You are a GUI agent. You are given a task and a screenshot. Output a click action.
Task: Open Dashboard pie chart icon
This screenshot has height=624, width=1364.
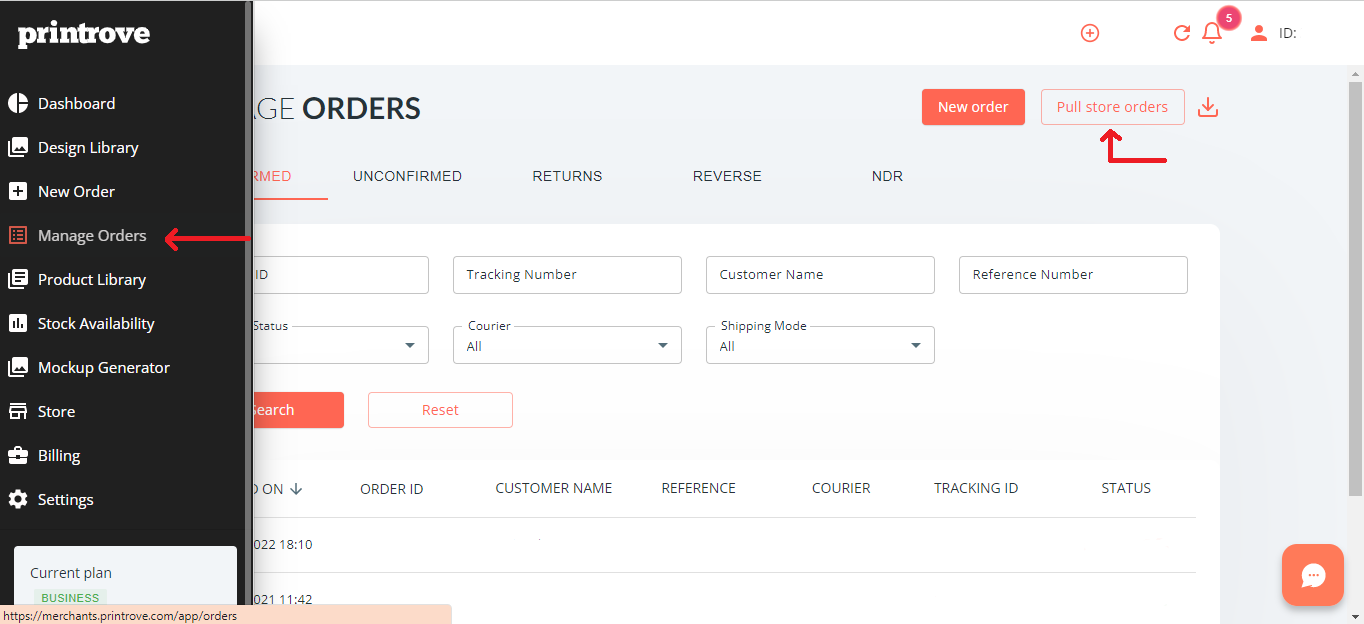click(18, 103)
